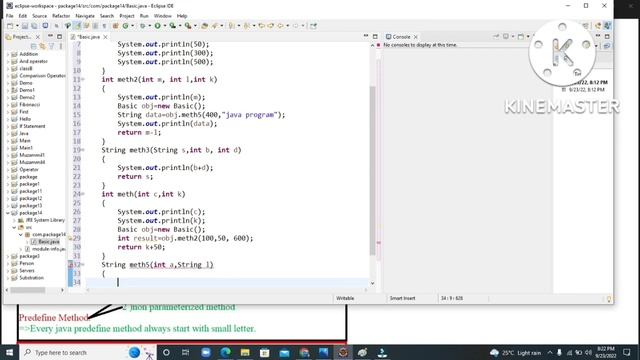Click the Open Type toolbar icon

204,26
